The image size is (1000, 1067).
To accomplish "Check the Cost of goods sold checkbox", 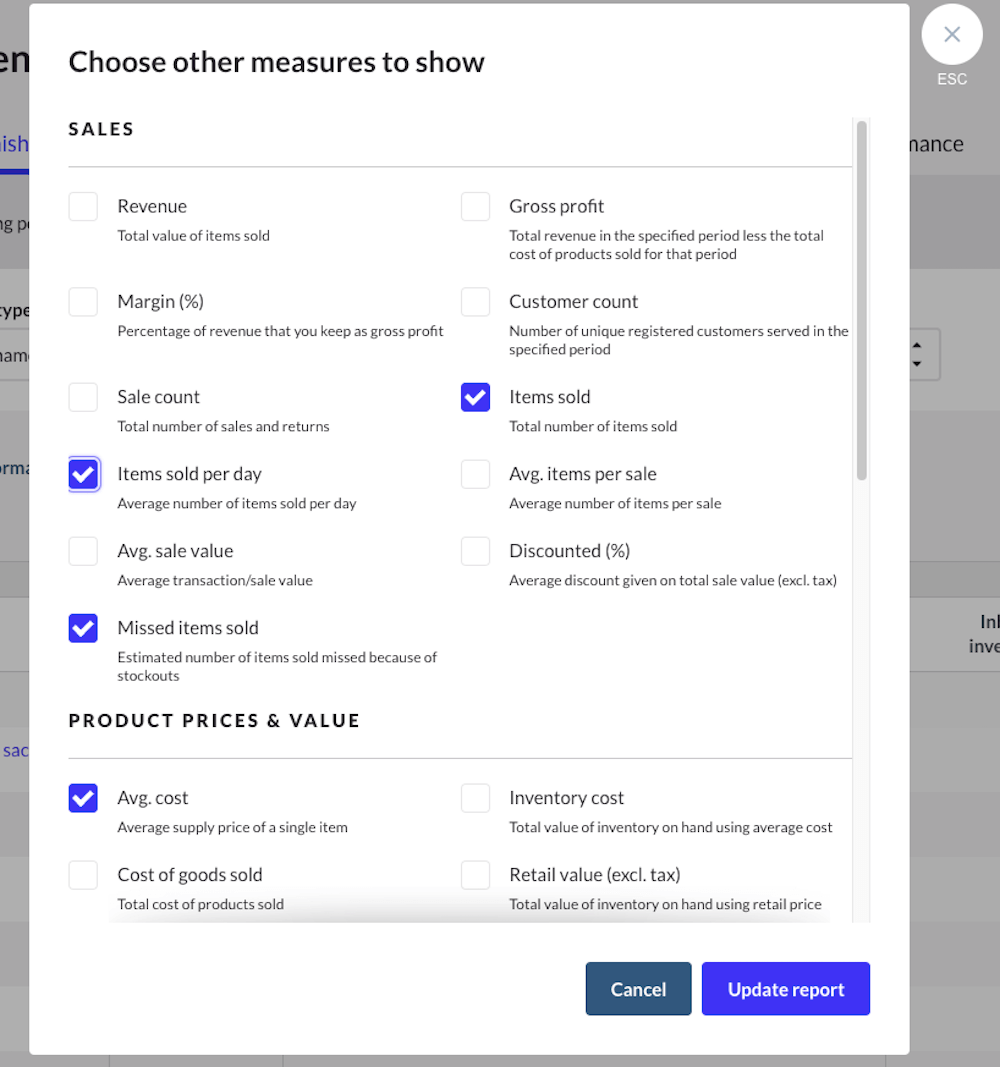I will click(x=83, y=875).
